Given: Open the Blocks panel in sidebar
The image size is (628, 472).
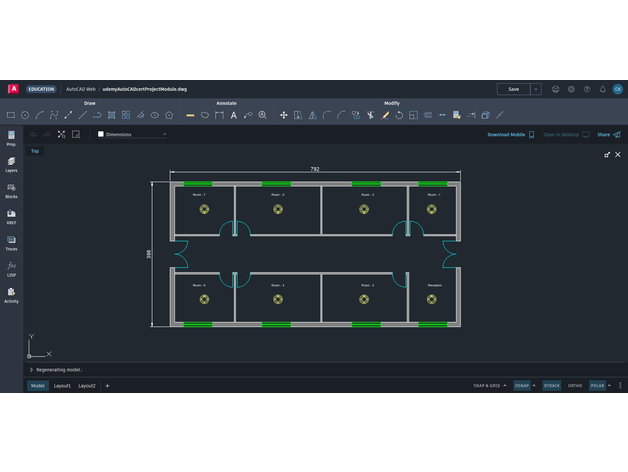Looking at the screenshot, I should [11, 190].
